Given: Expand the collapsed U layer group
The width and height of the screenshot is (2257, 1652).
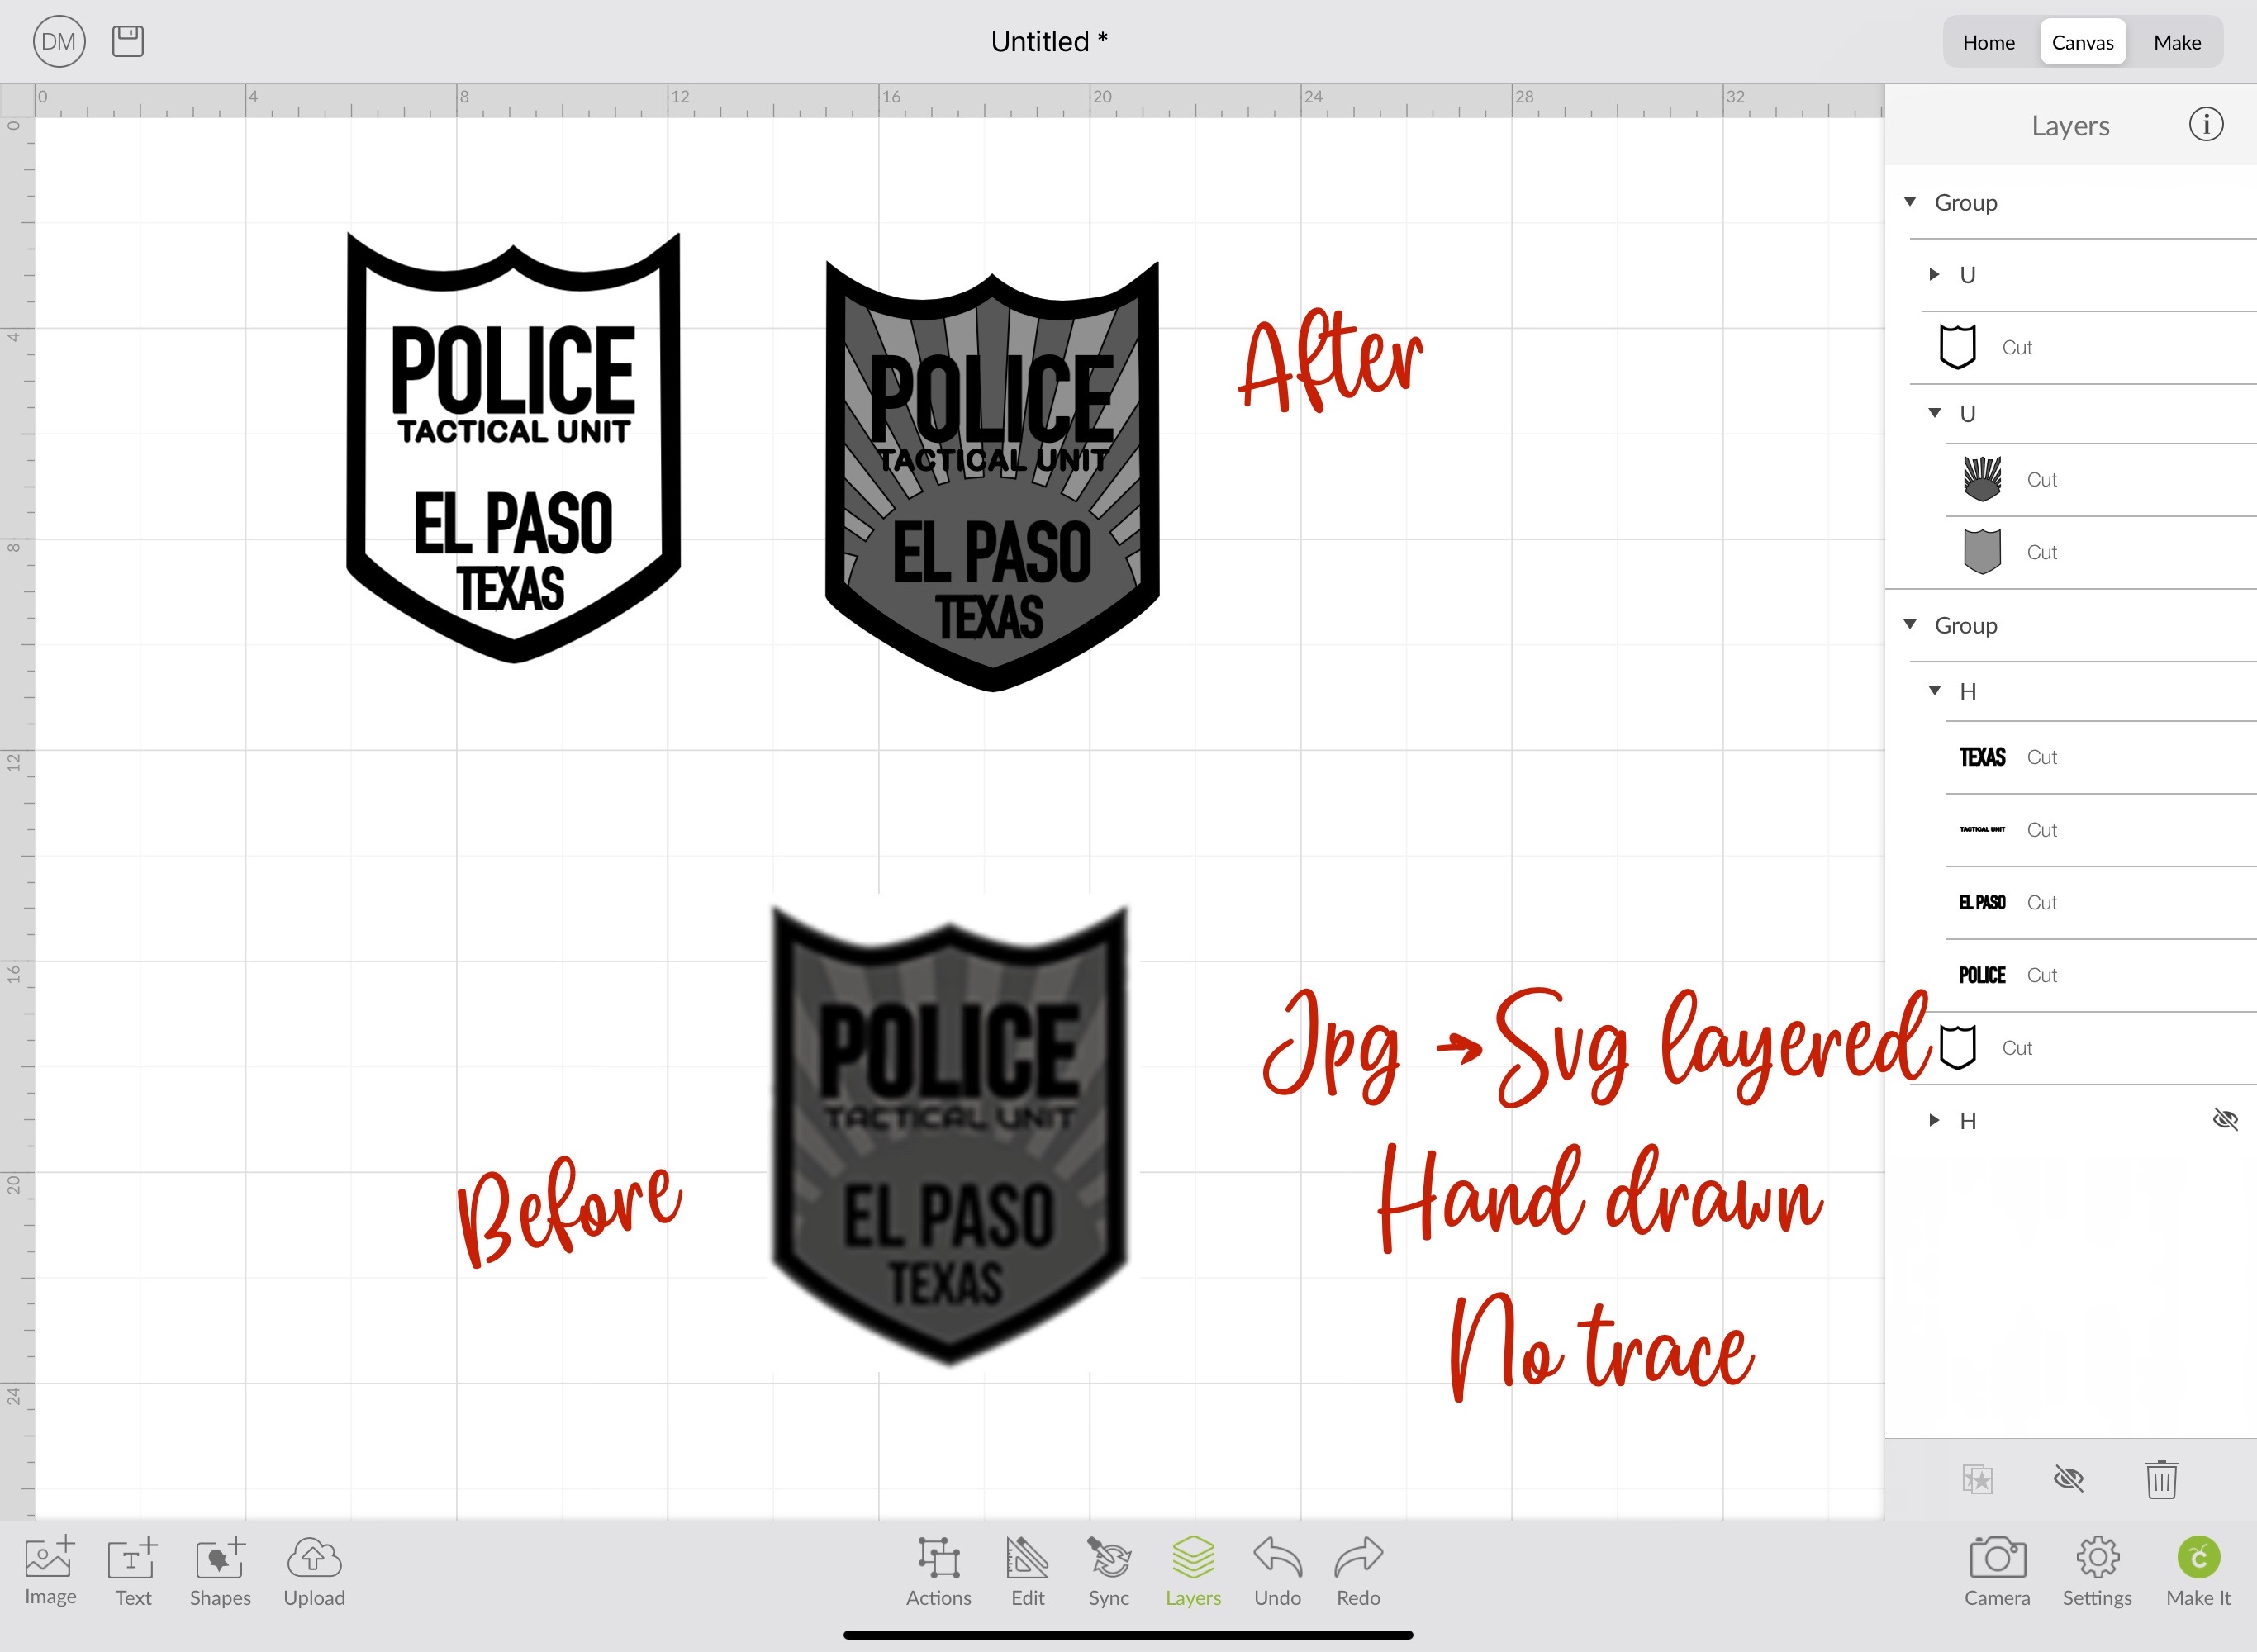Looking at the screenshot, I should click(x=1932, y=274).
